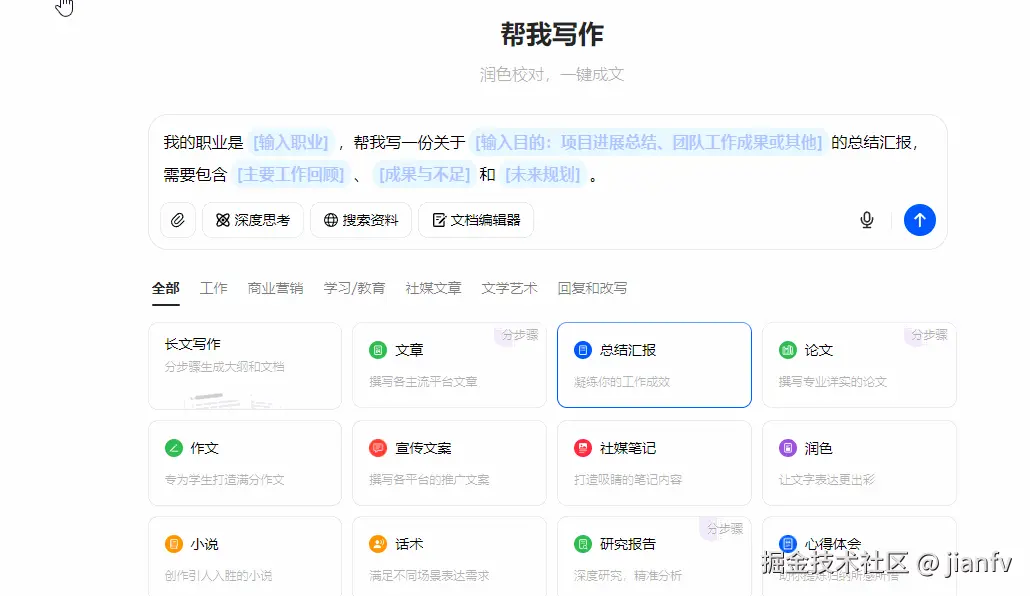Switch to the 学习/教育 tab
The width and height of the screenshot is (1030, 596).
pyautogui.click(x=354, y=288)
